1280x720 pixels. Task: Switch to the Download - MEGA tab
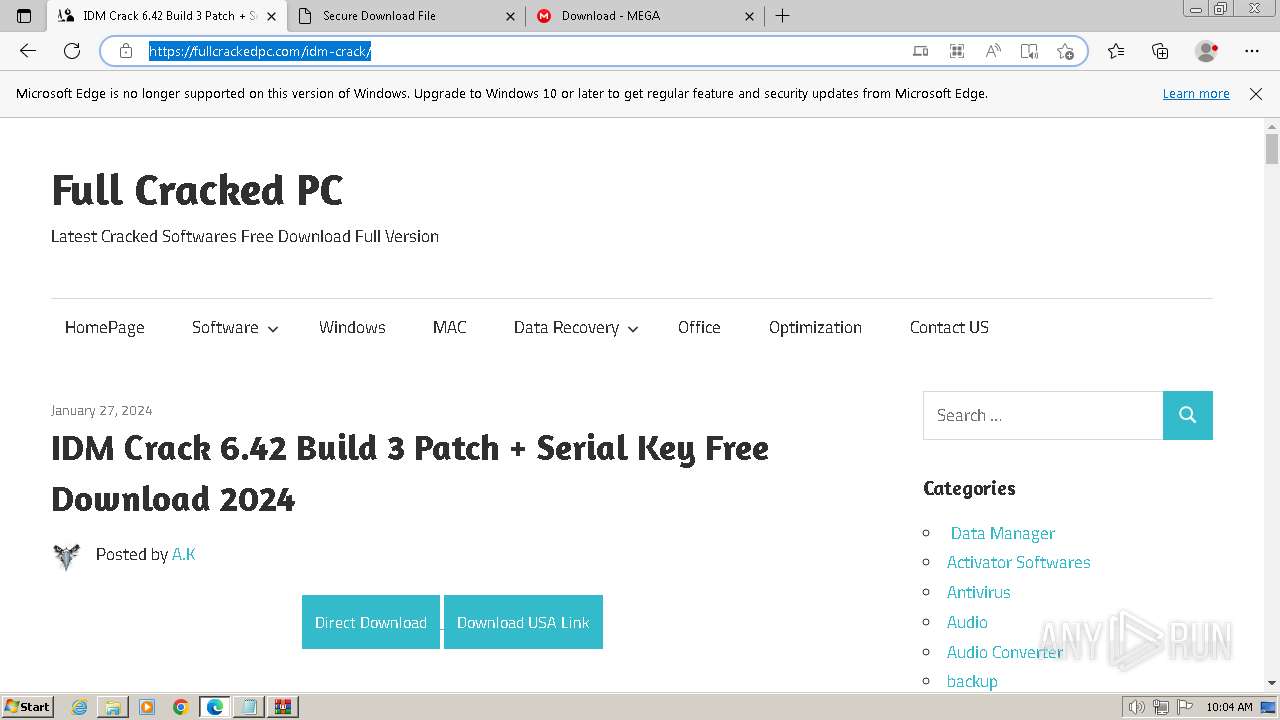click(644, 16)
